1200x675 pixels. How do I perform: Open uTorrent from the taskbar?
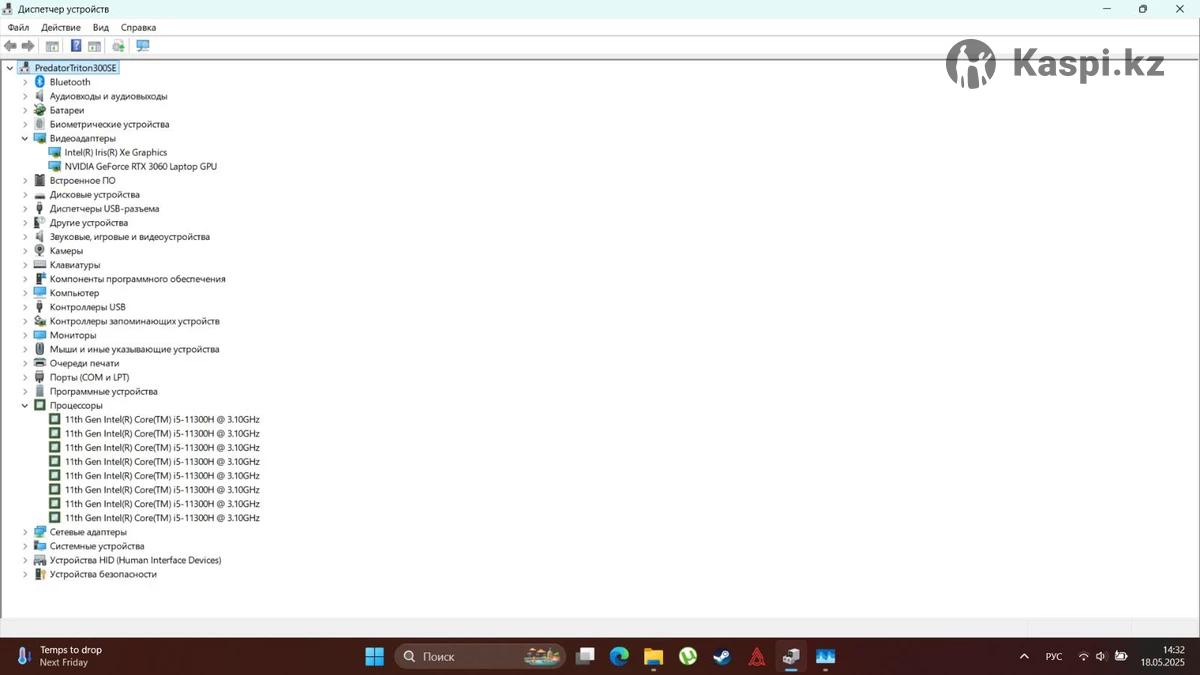688,657
